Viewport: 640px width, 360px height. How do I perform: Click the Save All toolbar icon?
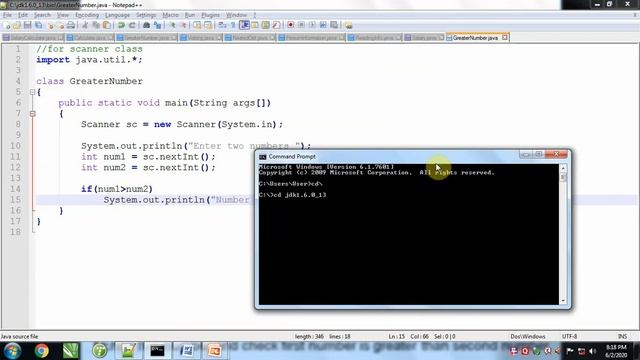coord(38,25)
